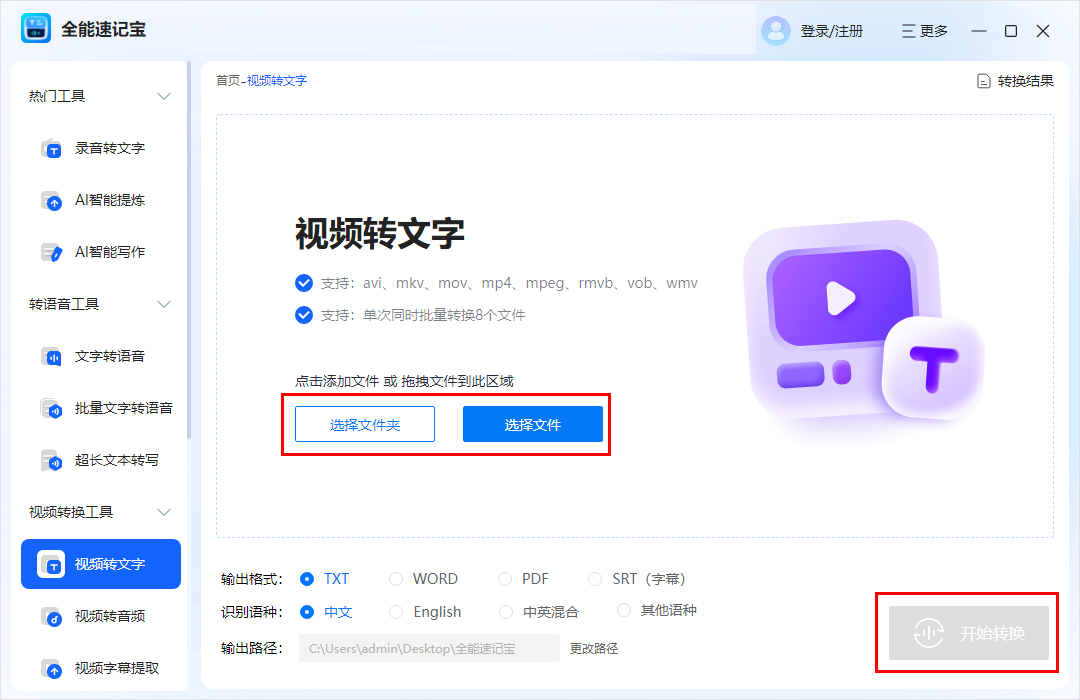The height and width of the screenshot is (700, 1080).
Task: Open the AI智能写作 feature
Action: 90,252
